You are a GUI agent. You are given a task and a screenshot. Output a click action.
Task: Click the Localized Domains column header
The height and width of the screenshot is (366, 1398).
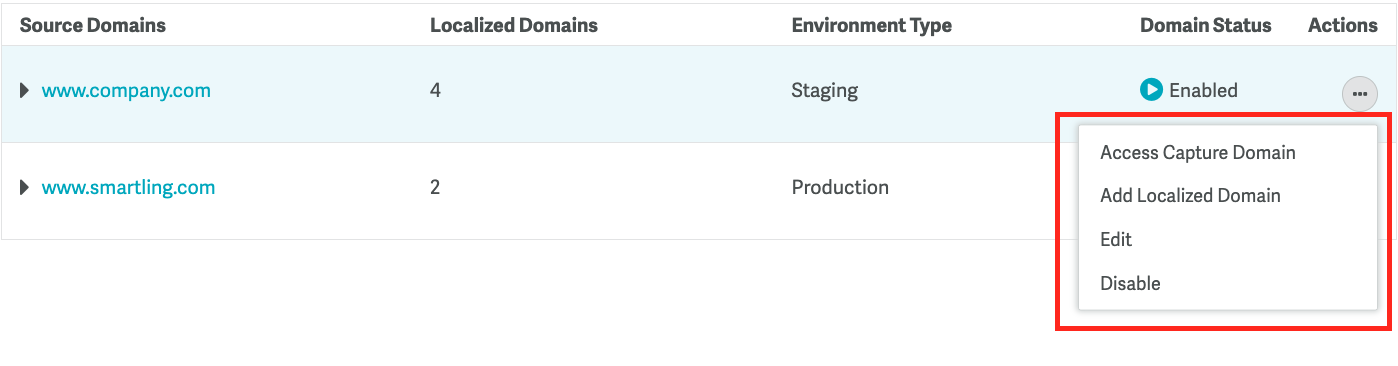click(514, 25)
